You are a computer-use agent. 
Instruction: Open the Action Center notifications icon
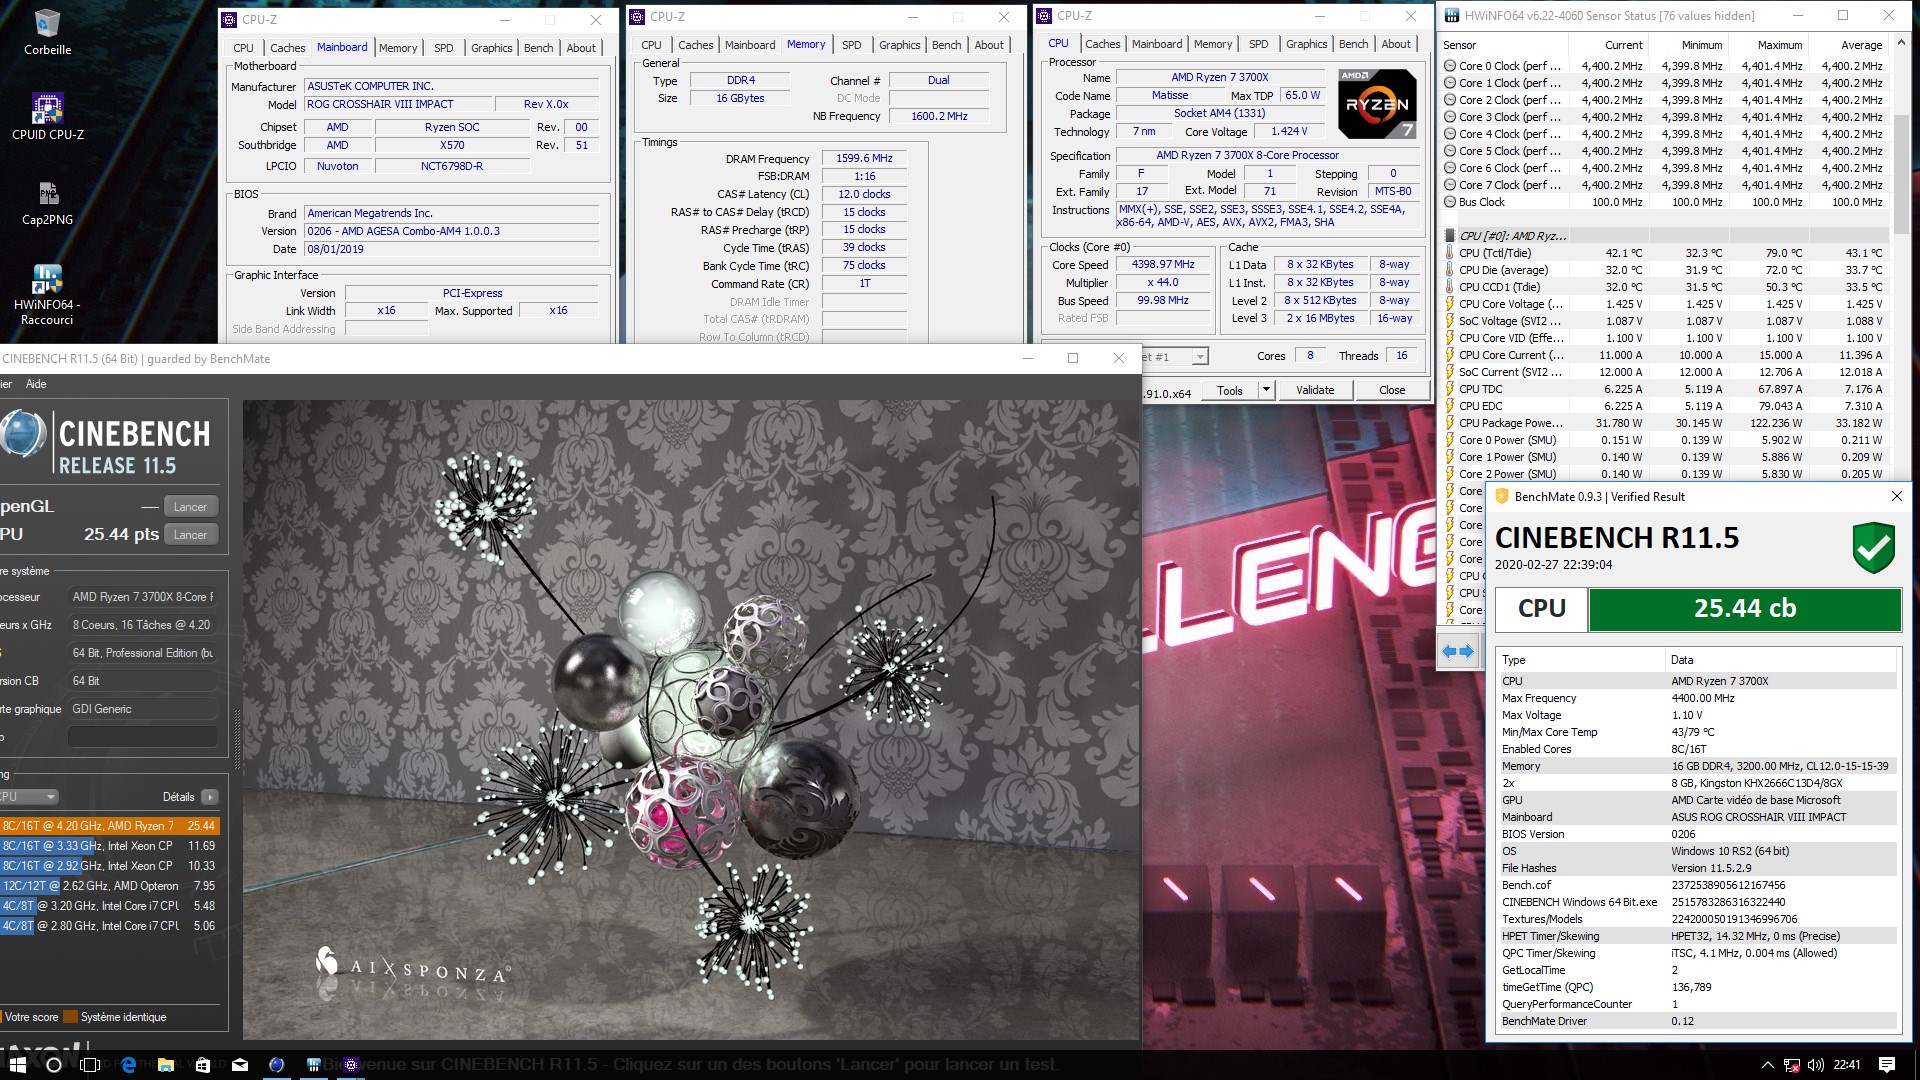[1887, 1065]
